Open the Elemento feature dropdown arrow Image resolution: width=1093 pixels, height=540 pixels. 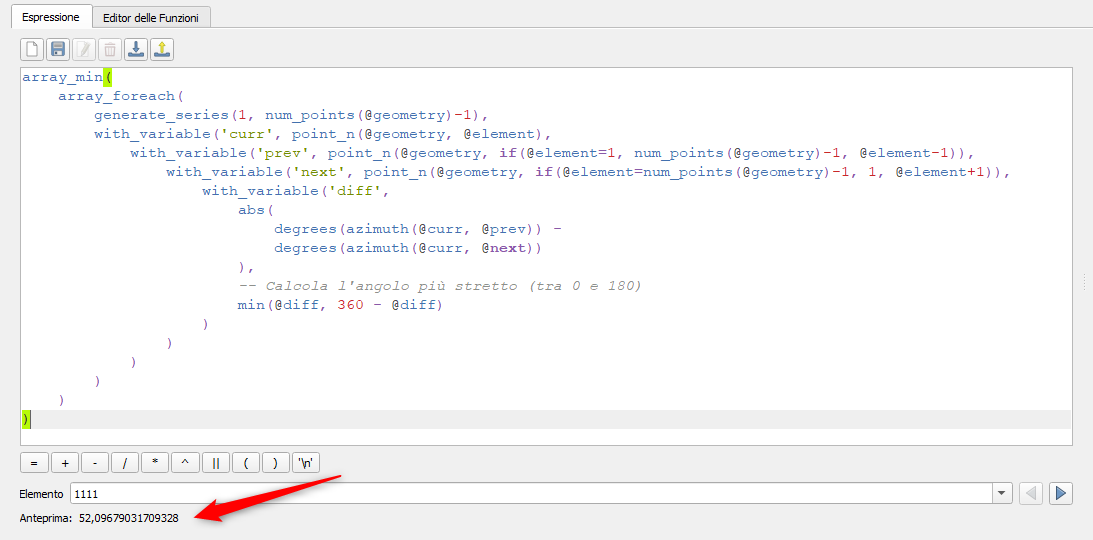click(x=1002, y=493)
